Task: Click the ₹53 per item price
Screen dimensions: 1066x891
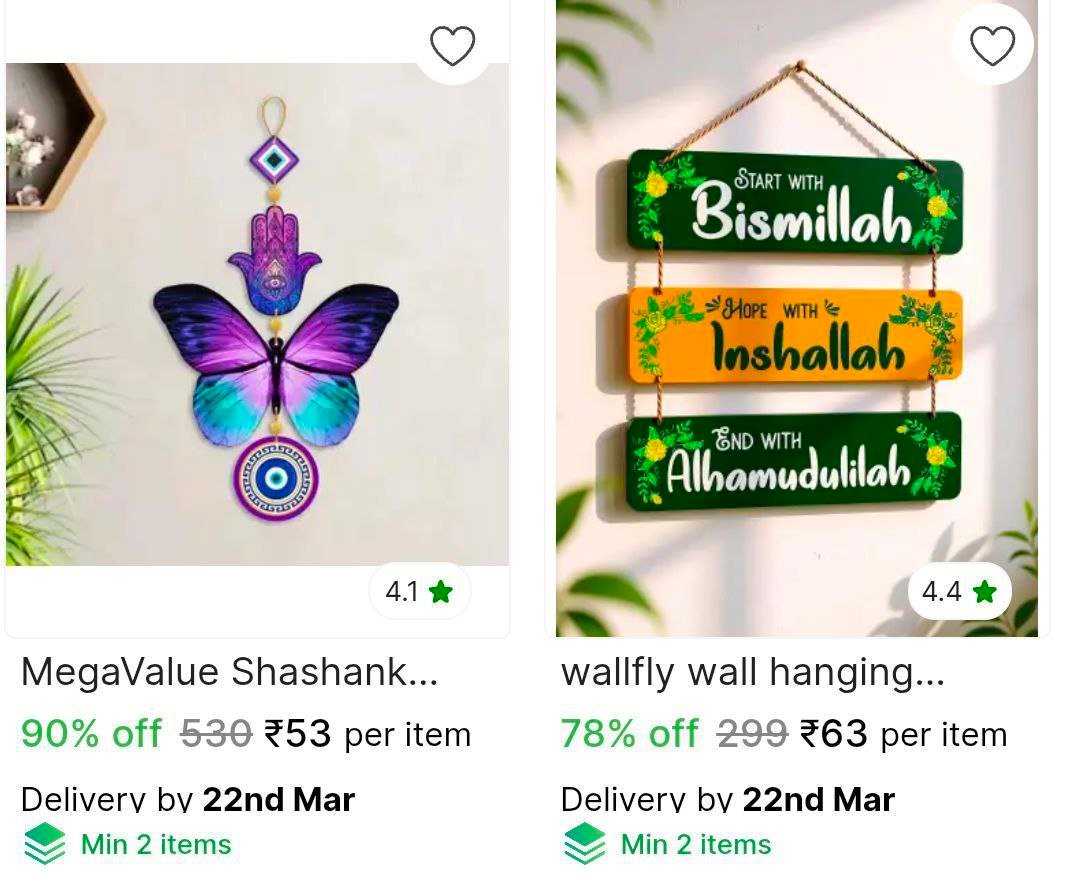Action: [x=367, y=734]
